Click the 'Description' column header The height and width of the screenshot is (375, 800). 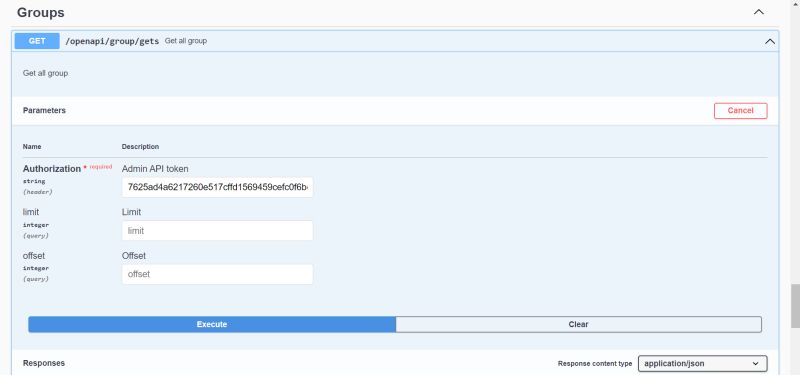click(x=140, y=146)
